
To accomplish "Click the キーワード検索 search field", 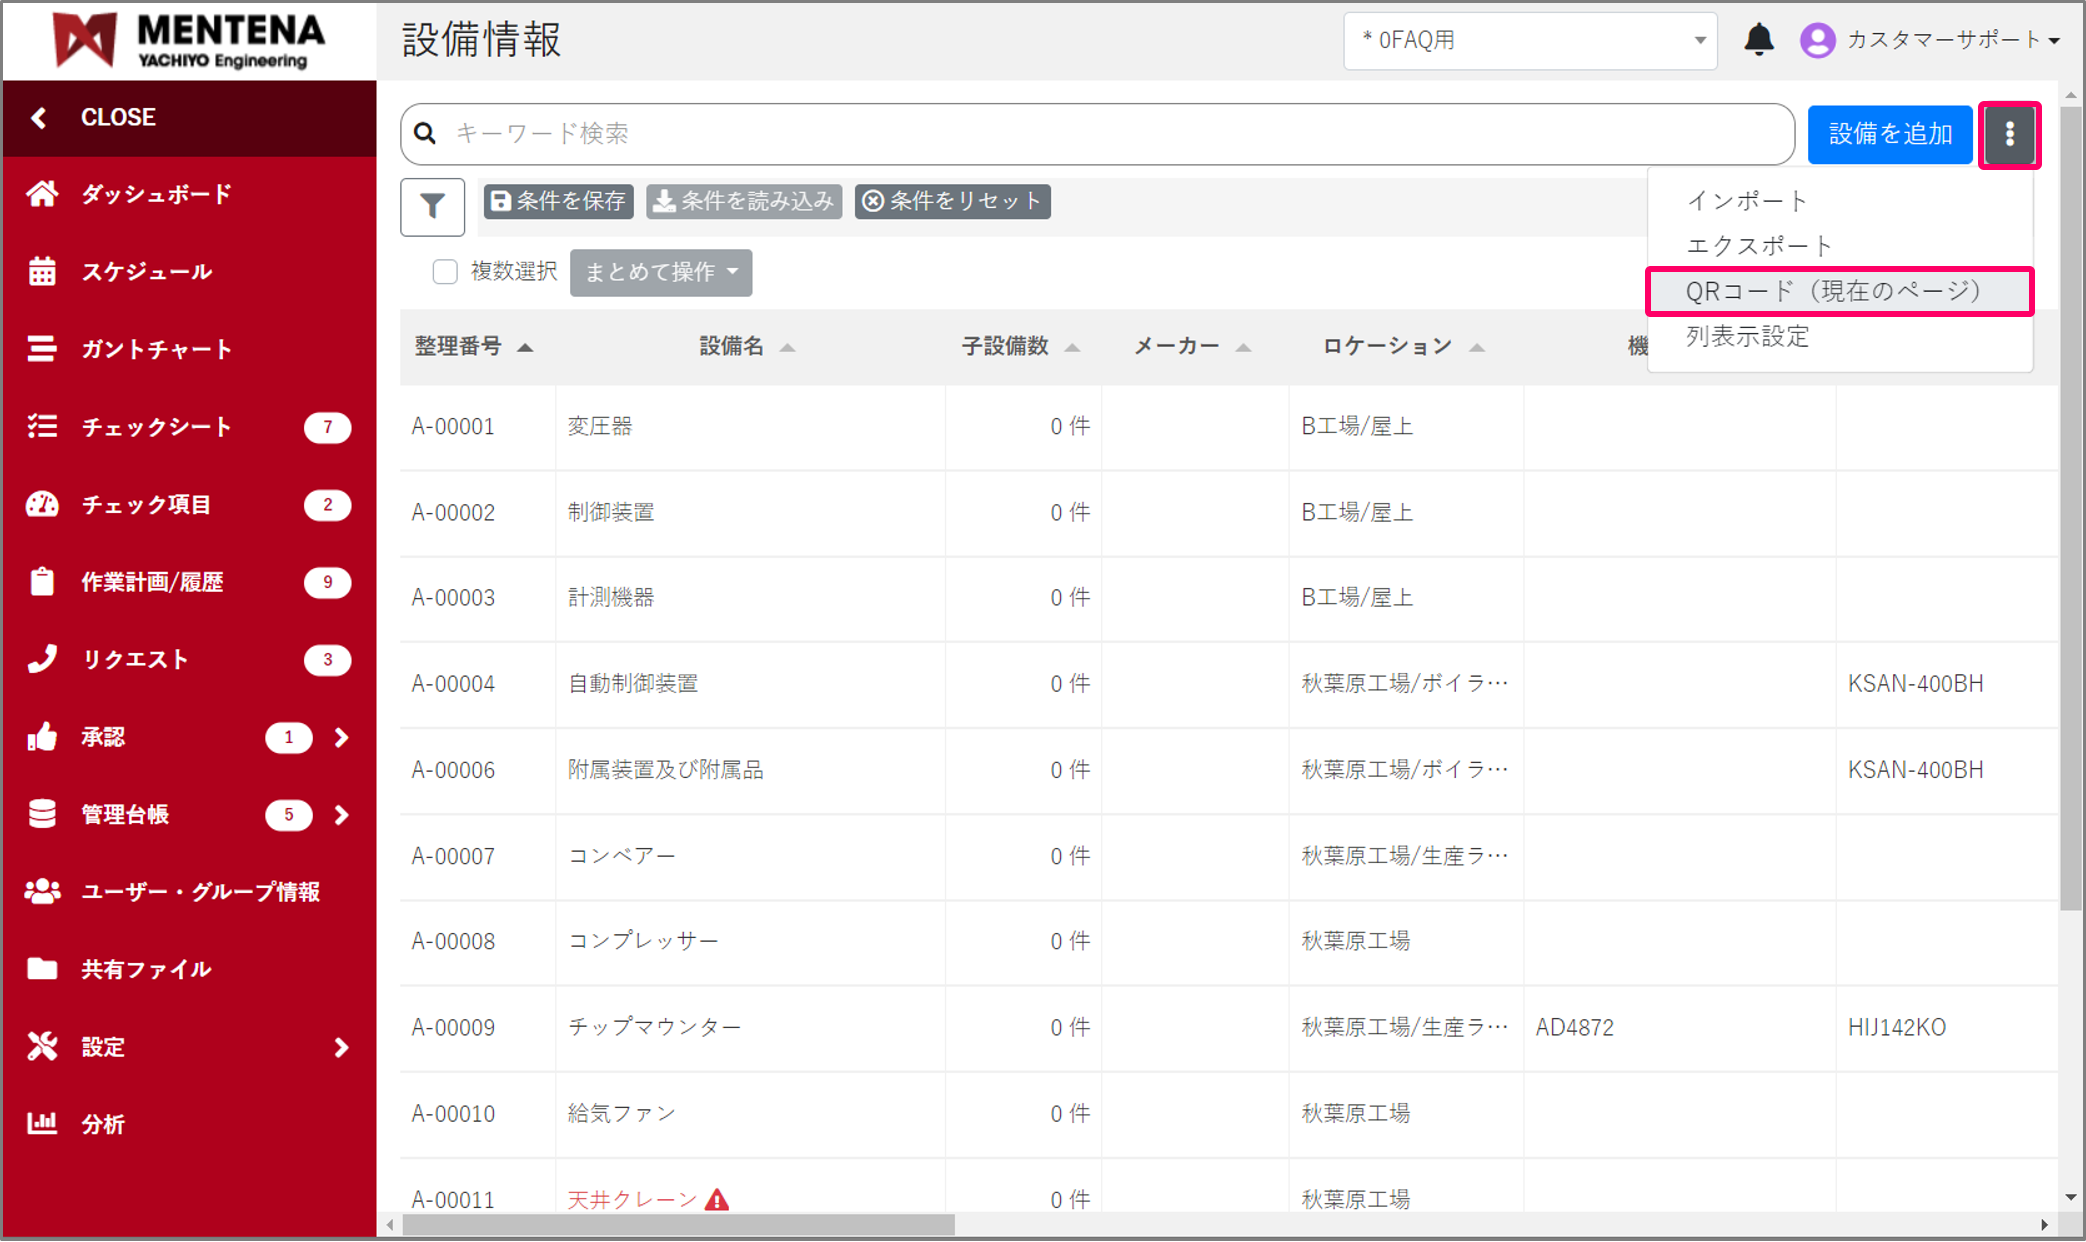I will 1100,134.
